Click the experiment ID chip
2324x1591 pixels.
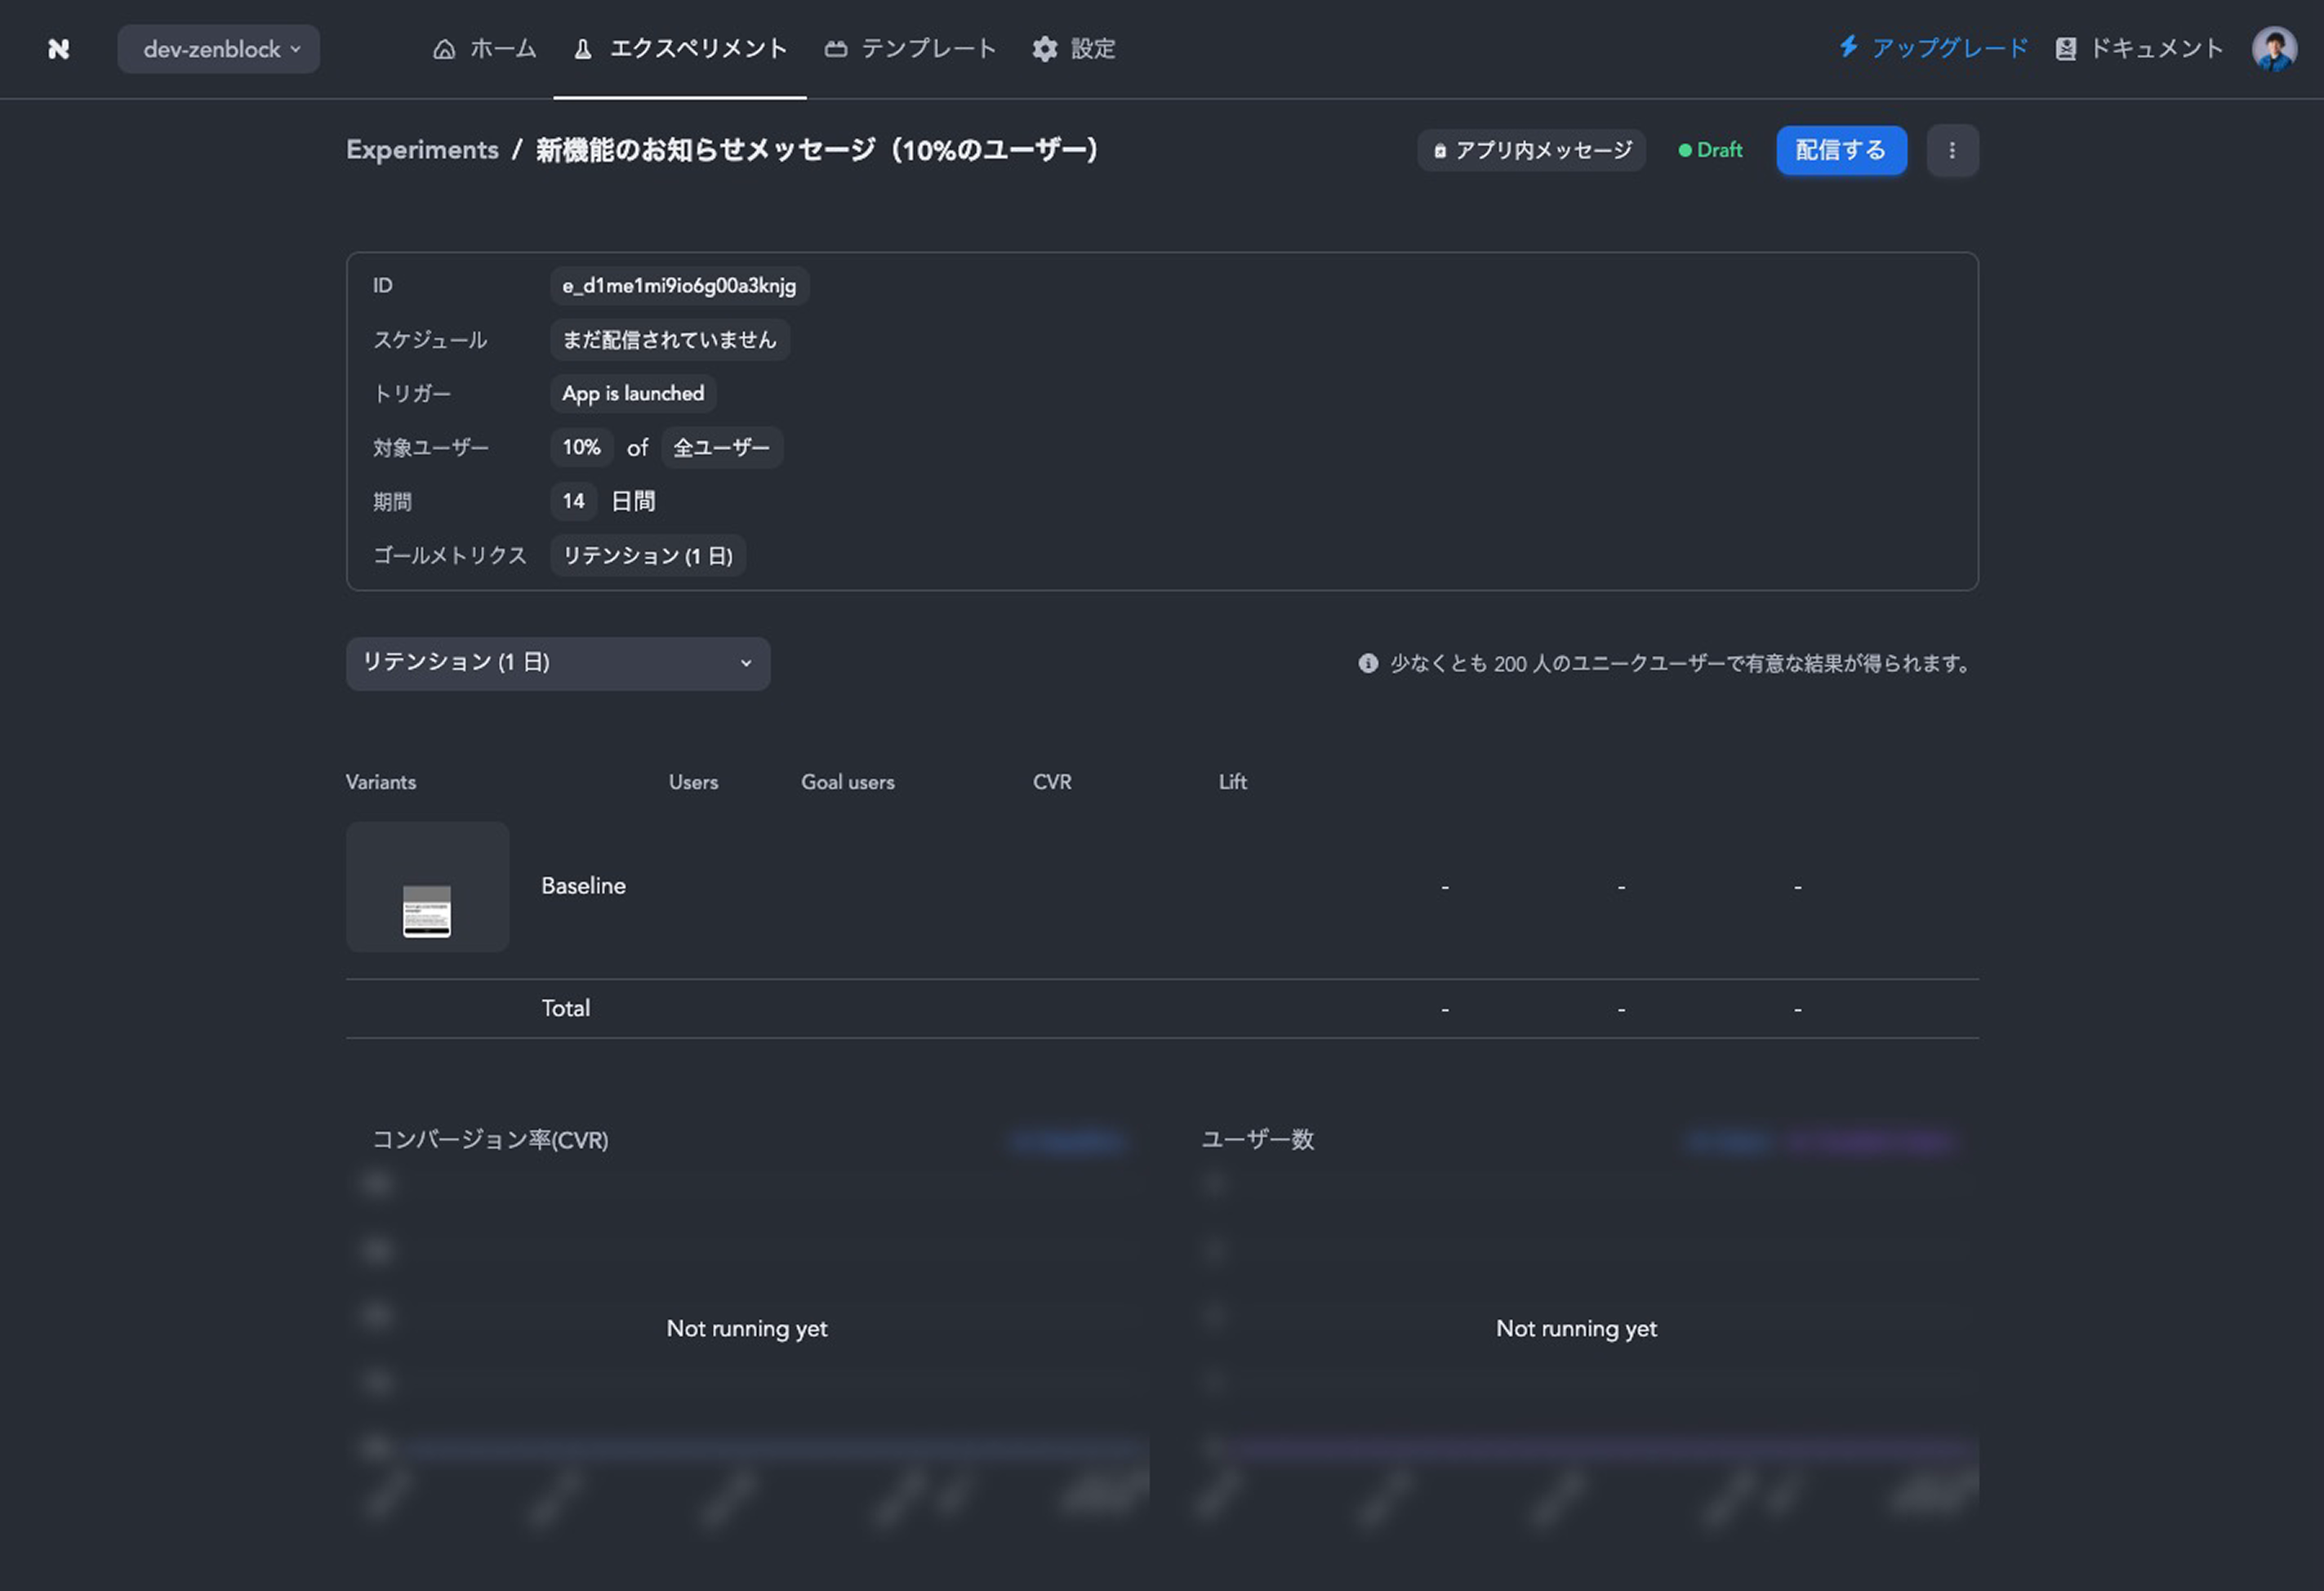pyautogui.click(x=679, y=286)
